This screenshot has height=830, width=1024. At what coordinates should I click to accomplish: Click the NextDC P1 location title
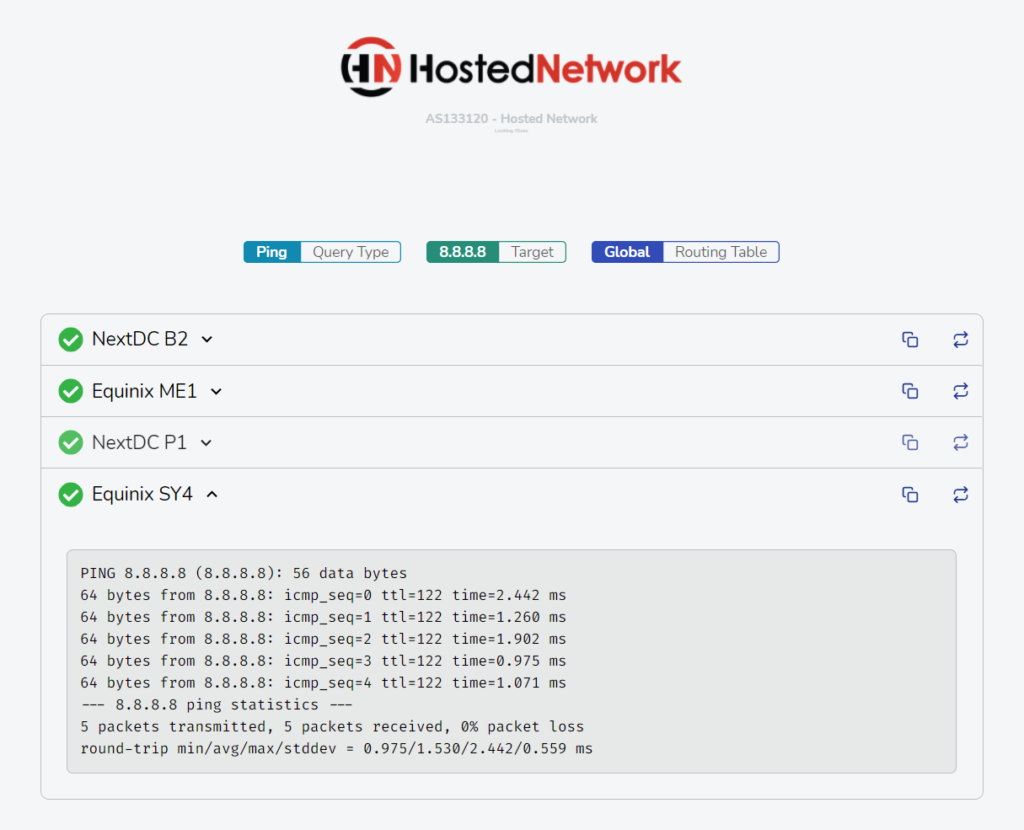click(x=139, y=442)
